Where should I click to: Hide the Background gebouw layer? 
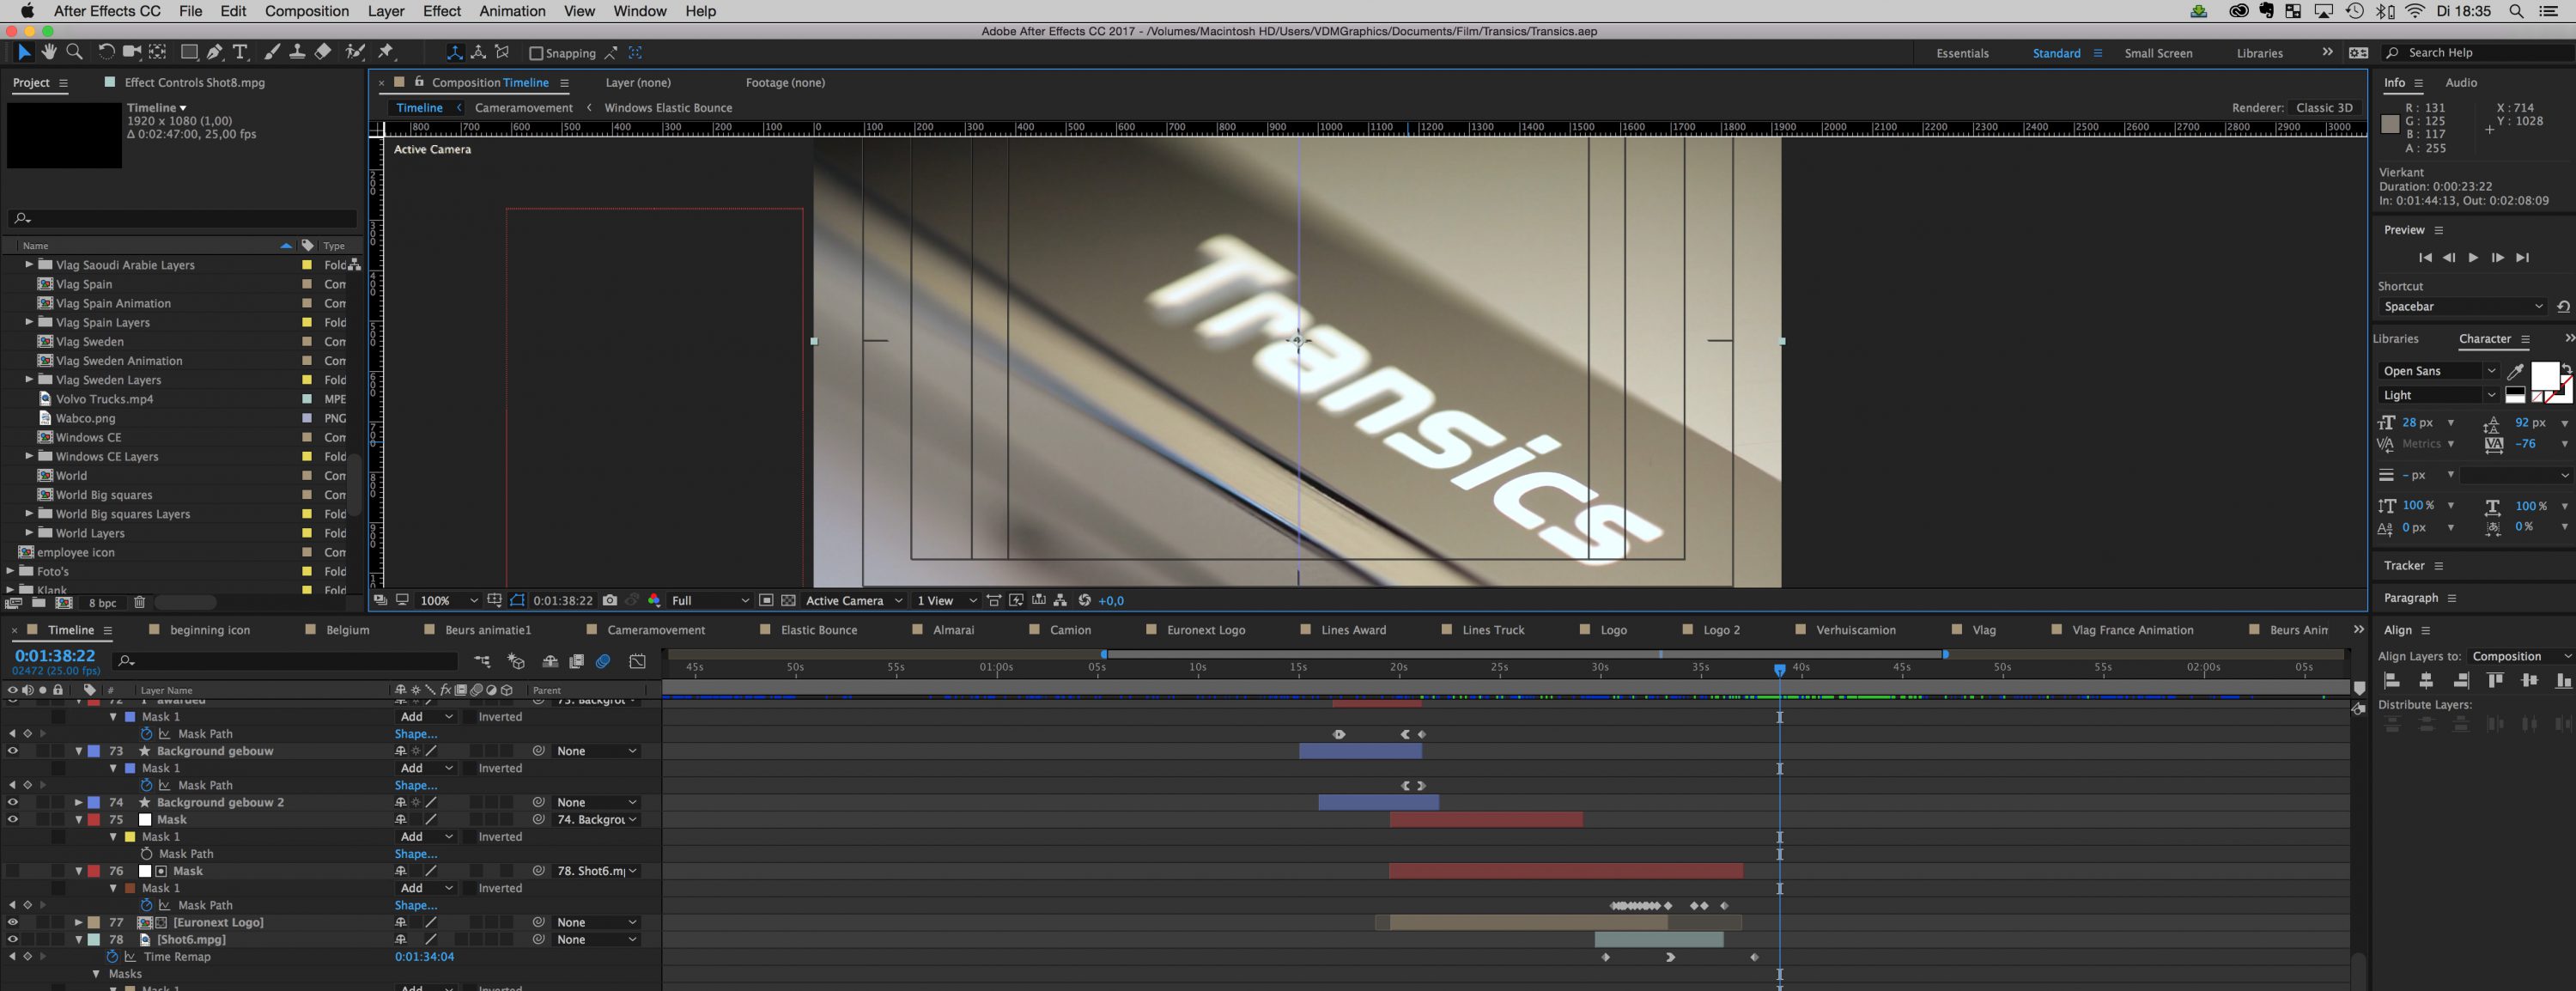tap(12, 751)
